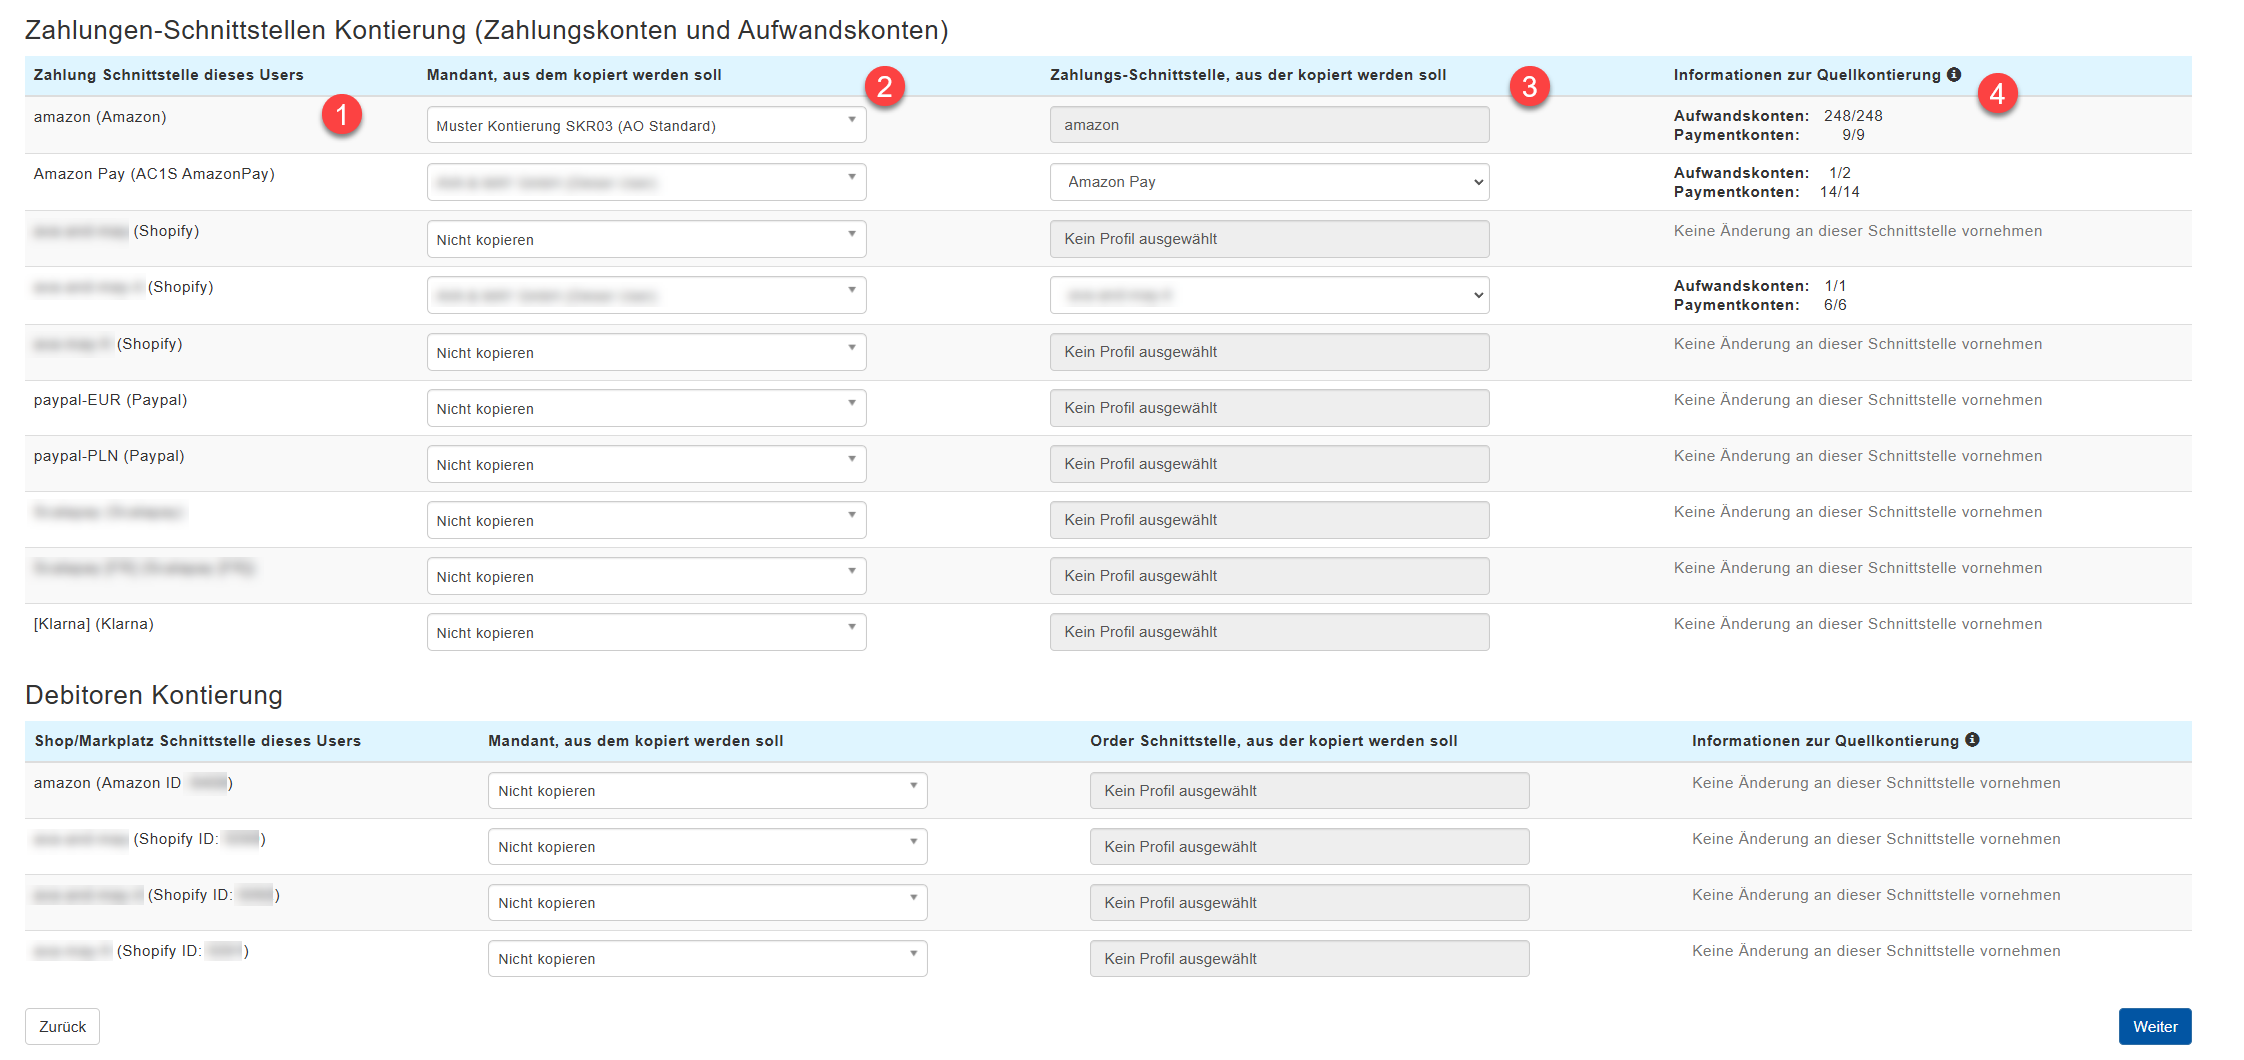Expand the Mandant dropdown in paypal-EUR row
2244x1060 pixels.
[646, 409]
